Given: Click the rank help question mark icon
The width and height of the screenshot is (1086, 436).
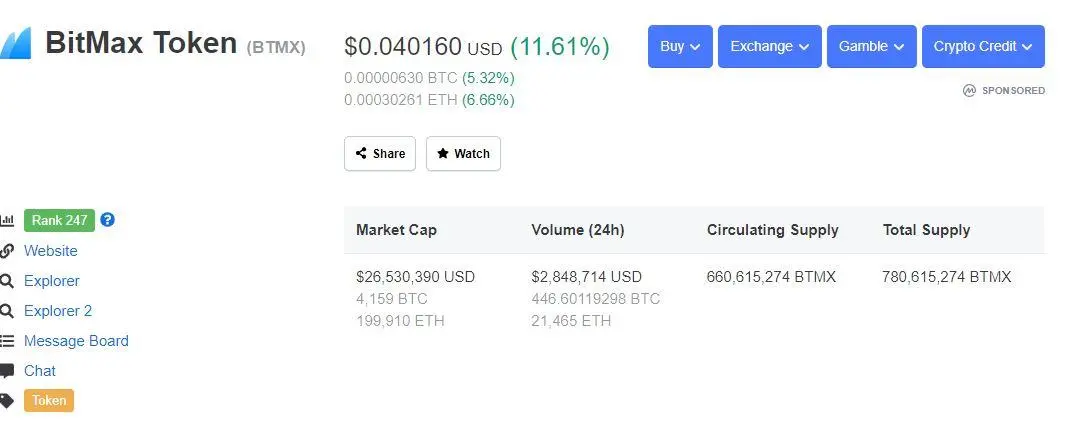Looking at the screenshot, I should pyautogui.click(x=108, y=220).
